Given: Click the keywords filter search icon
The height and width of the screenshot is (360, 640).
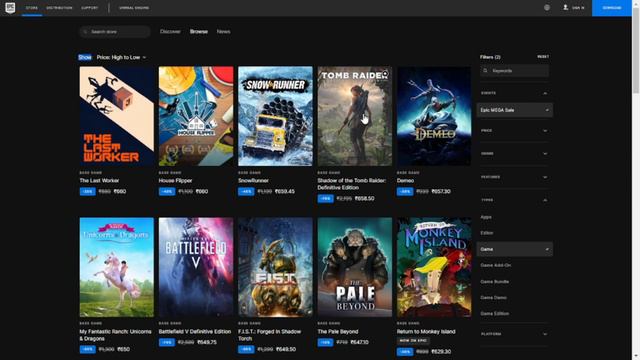Looking at the screenshot, I should (x=485, y=71).
